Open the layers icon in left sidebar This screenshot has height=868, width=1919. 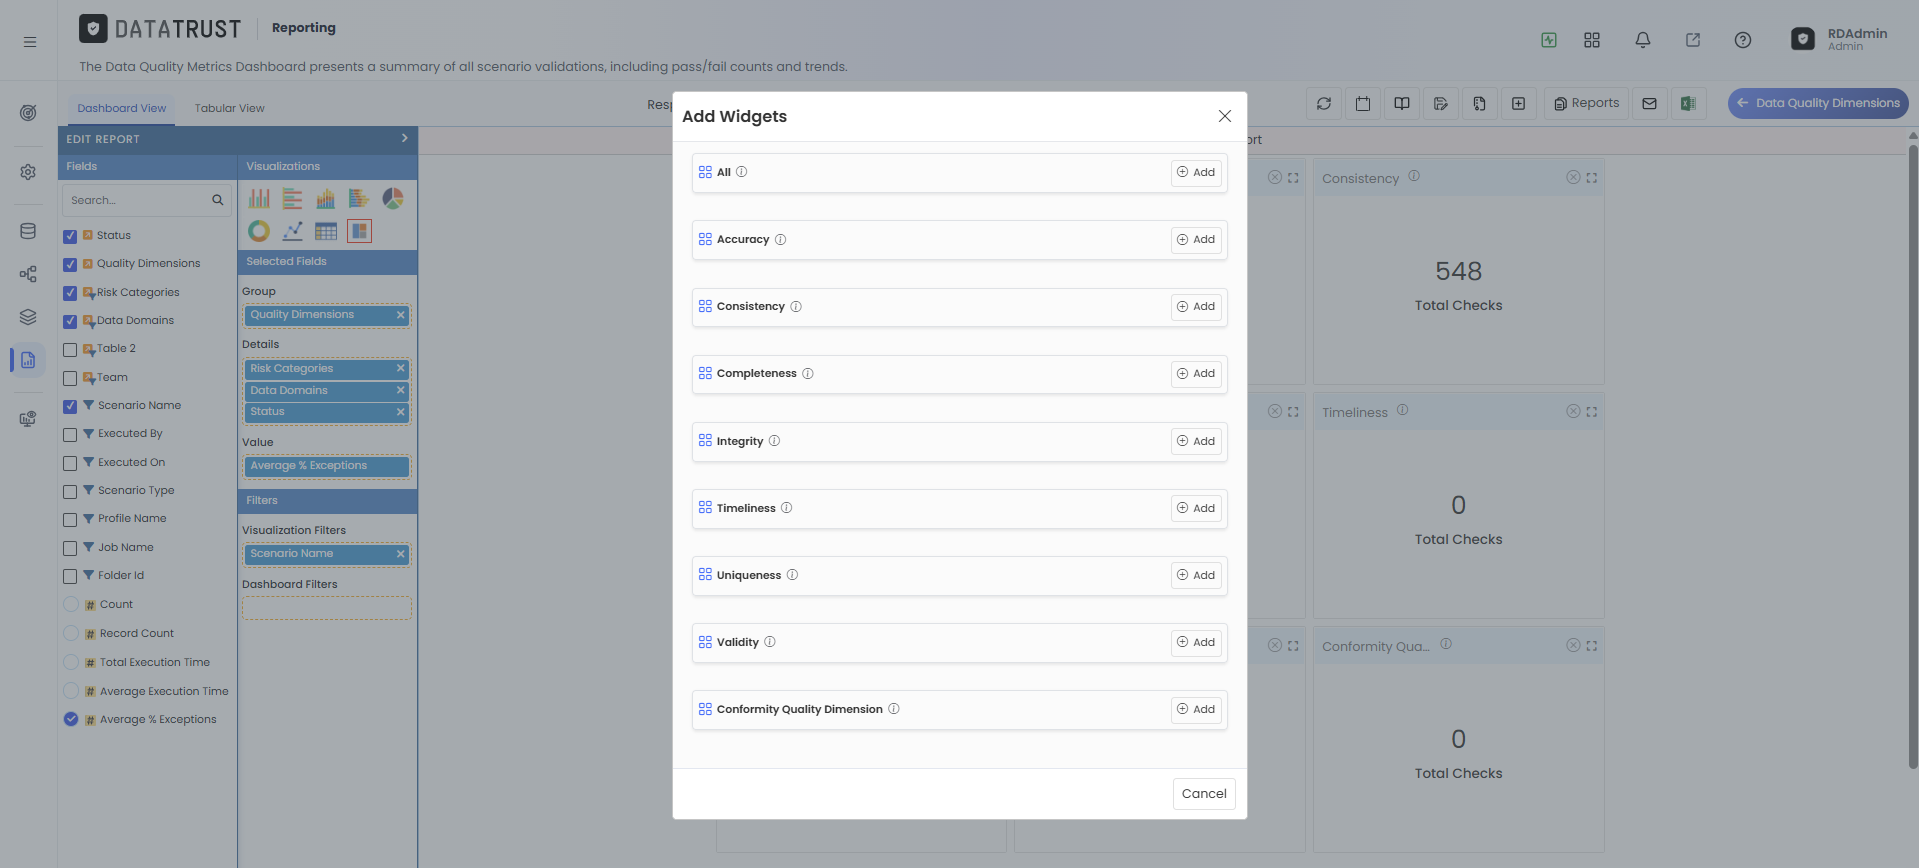28,317
